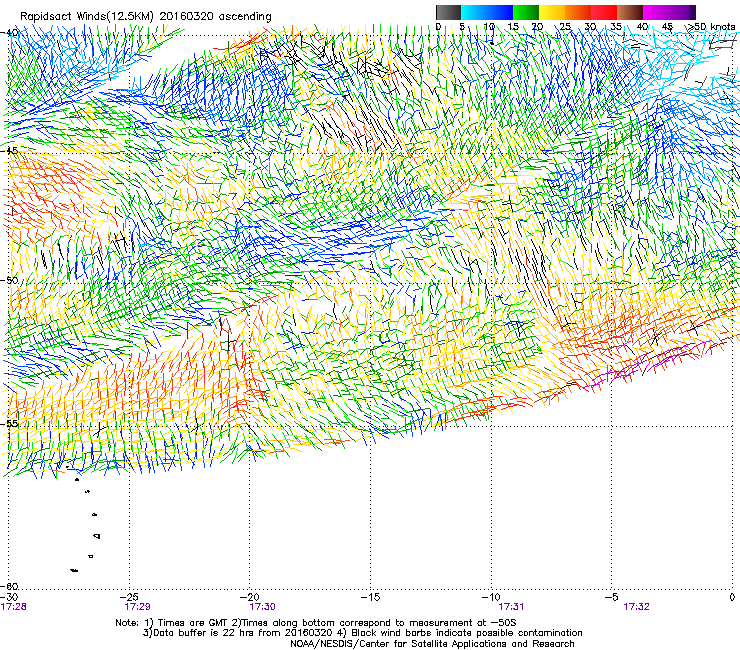Click the '-55' latitude axis label

tap(10, 423)
